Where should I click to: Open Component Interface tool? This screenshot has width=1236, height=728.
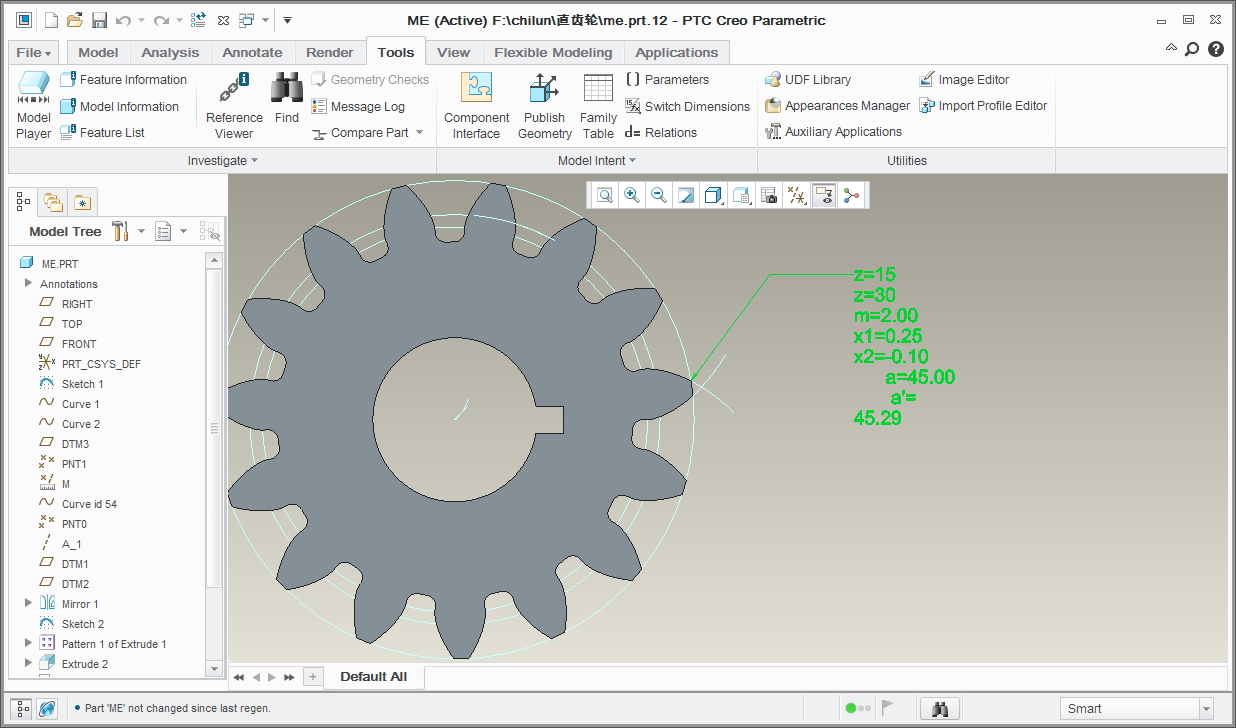tap(476, 105)
